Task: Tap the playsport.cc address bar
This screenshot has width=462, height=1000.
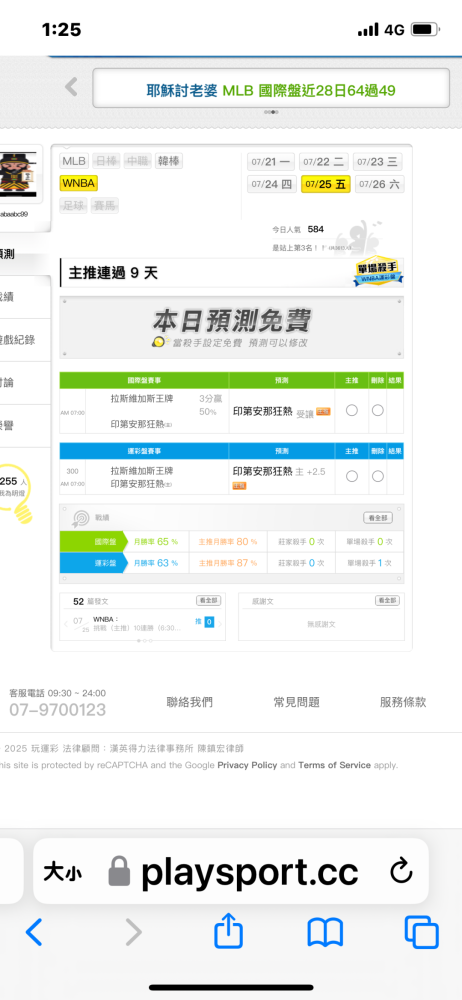Action: 230,871
